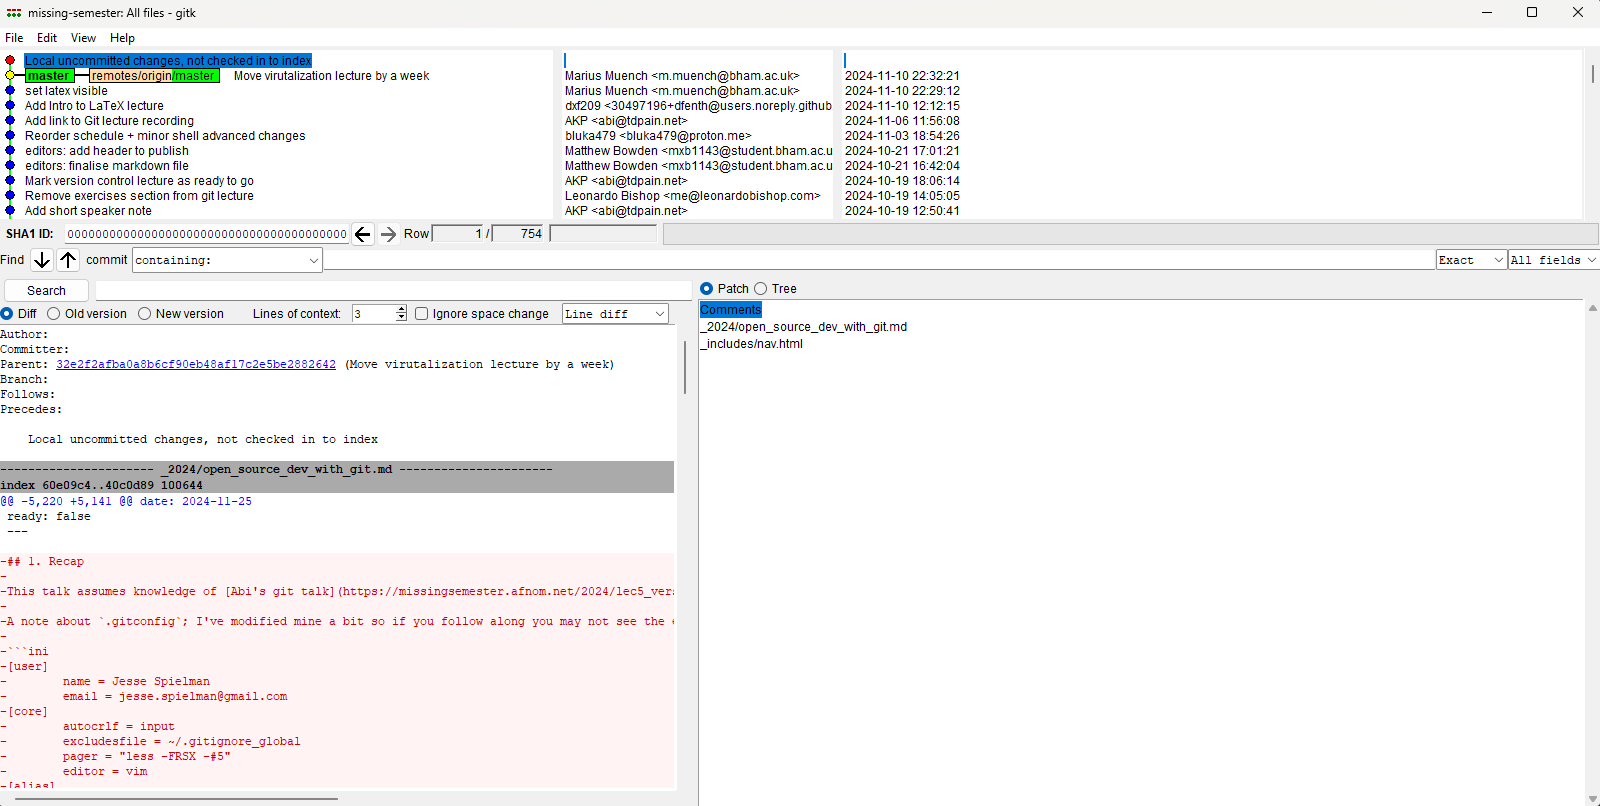Switch to Tree view radio button
The image size is (1600, 806).
point(761,289)
